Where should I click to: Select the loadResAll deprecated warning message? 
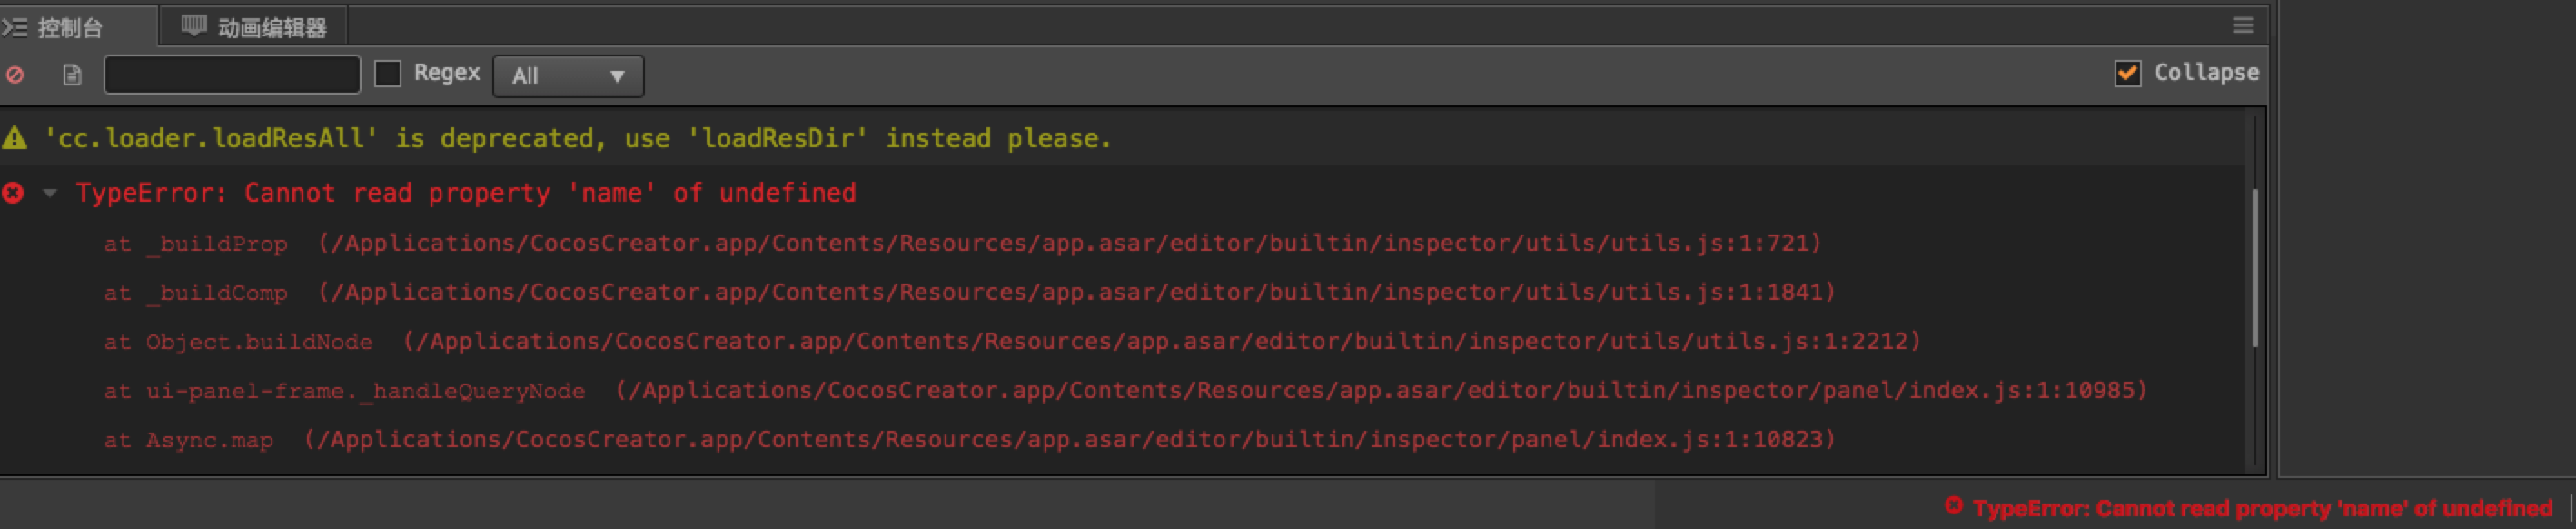coord(578,138)
